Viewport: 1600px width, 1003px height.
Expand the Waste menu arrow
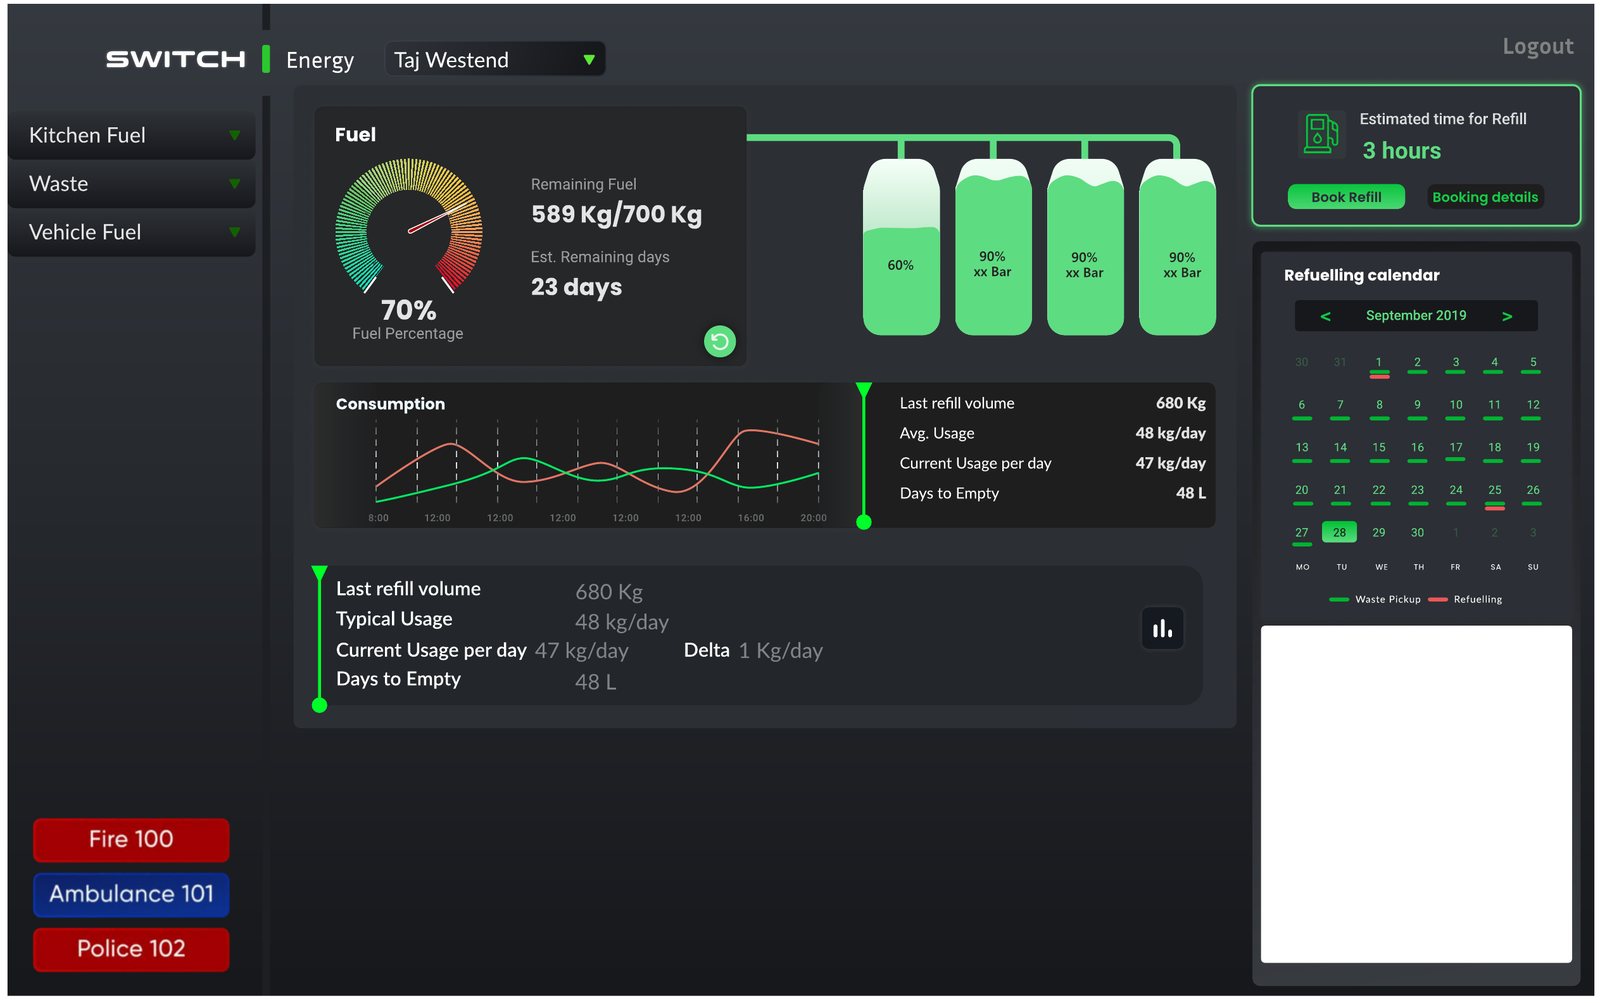point(234,184)
